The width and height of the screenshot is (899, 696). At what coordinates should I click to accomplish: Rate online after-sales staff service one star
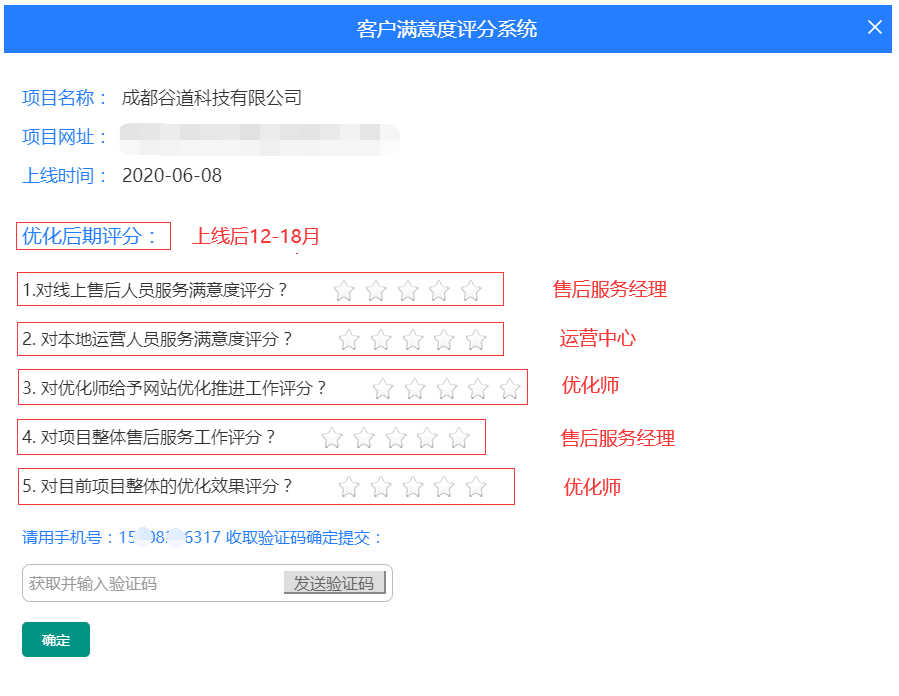pyautogui.click(x=344, y=291)
